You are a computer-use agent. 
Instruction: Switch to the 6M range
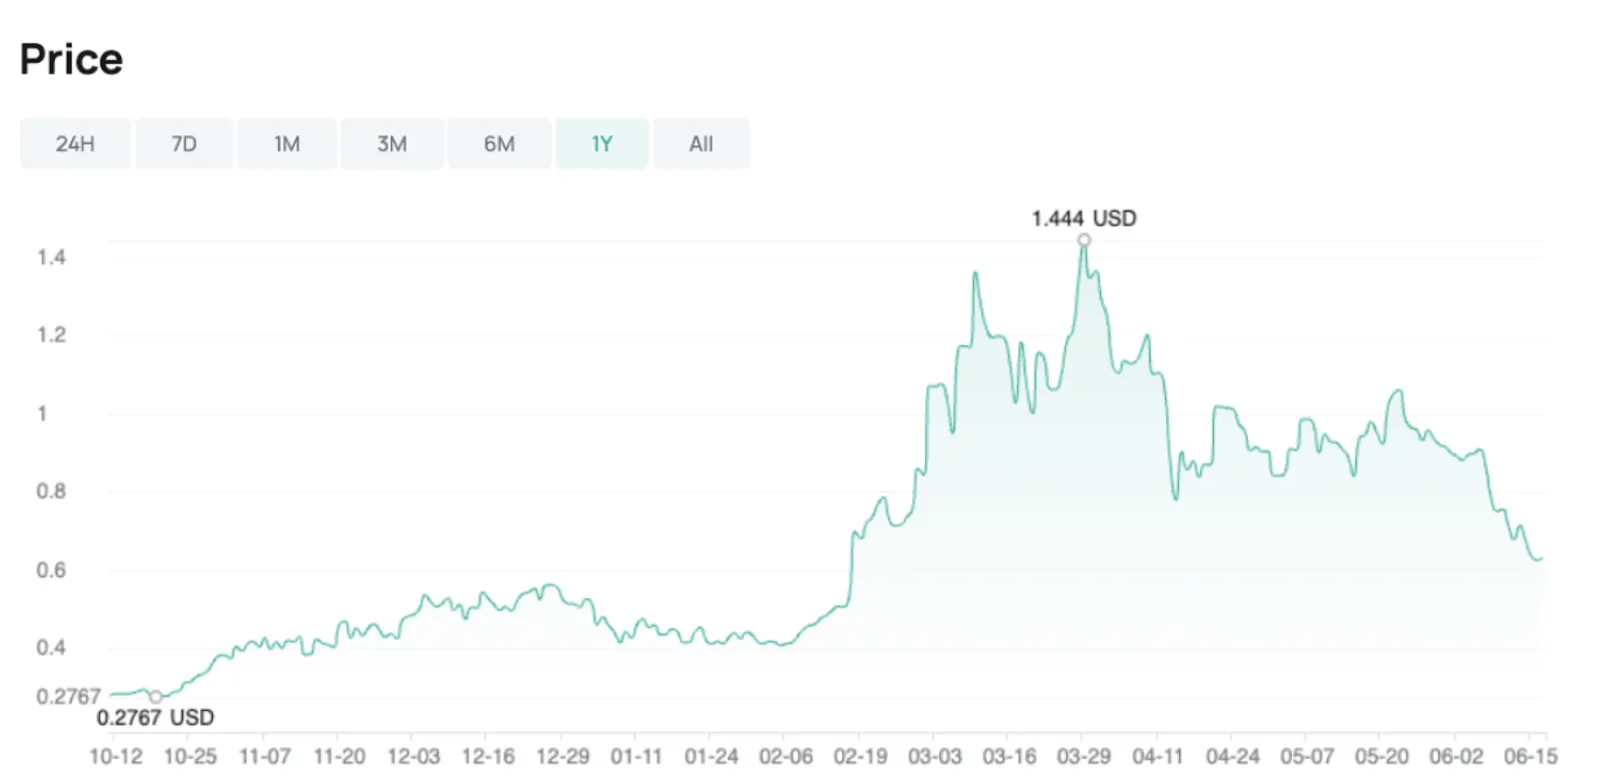(499, 144)
